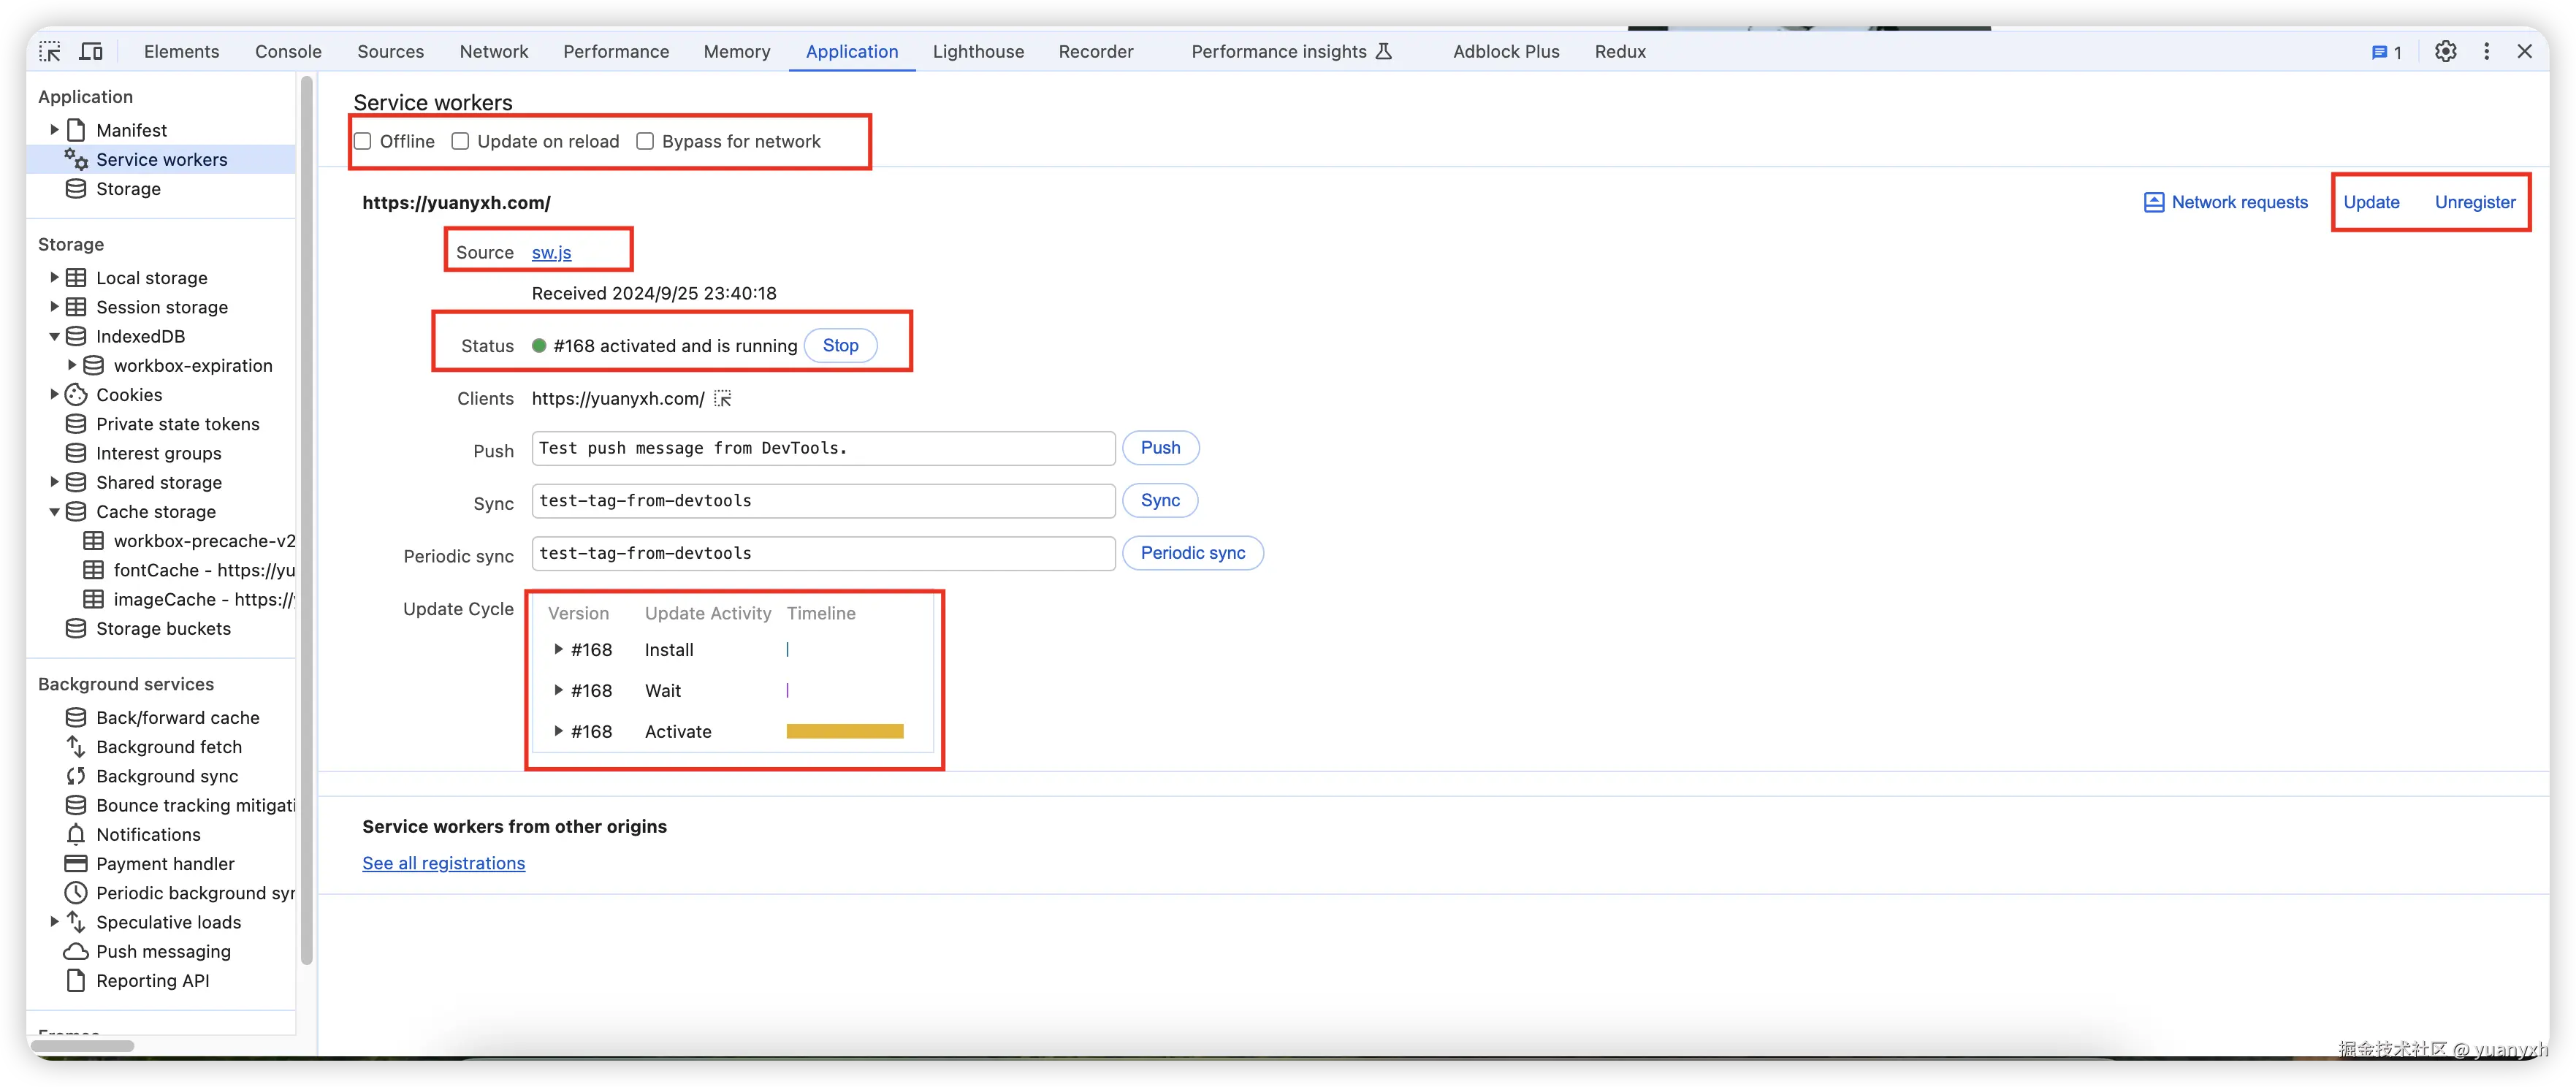Image resolution: width=2576 pixels, height=1087 pixels.
Task: Click the inspect element picker icon
Action: point(50,51)
